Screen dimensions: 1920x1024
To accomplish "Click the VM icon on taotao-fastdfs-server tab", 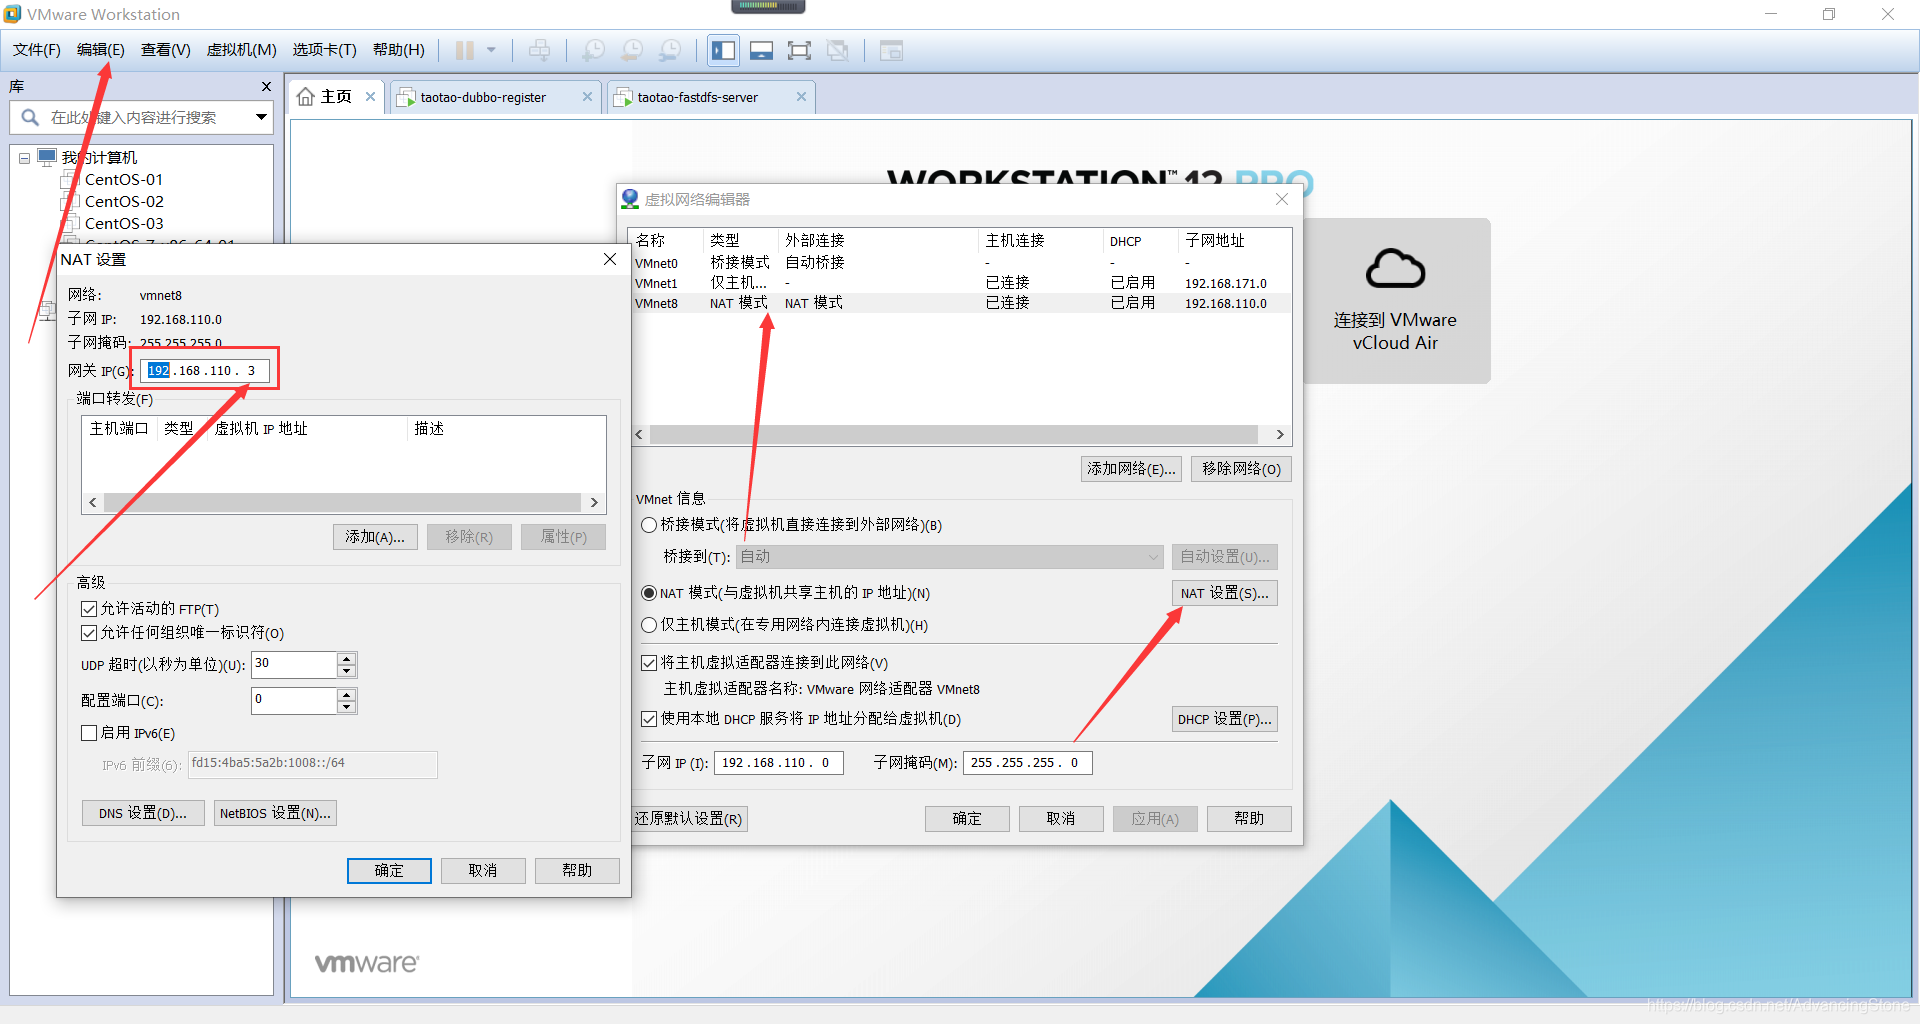I will (623, 97).
